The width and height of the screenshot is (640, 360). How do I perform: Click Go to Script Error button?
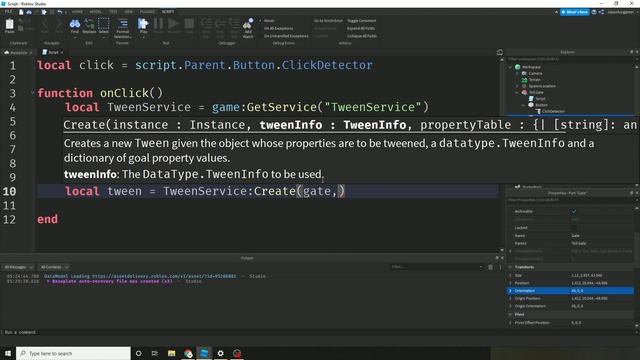click(x=328, y=20)
